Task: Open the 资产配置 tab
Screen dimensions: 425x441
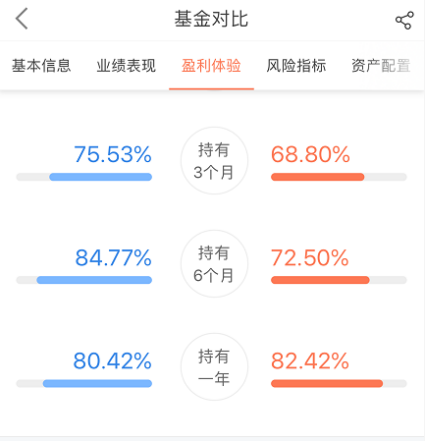Action: pyautogui.click(x=381, y=66)
